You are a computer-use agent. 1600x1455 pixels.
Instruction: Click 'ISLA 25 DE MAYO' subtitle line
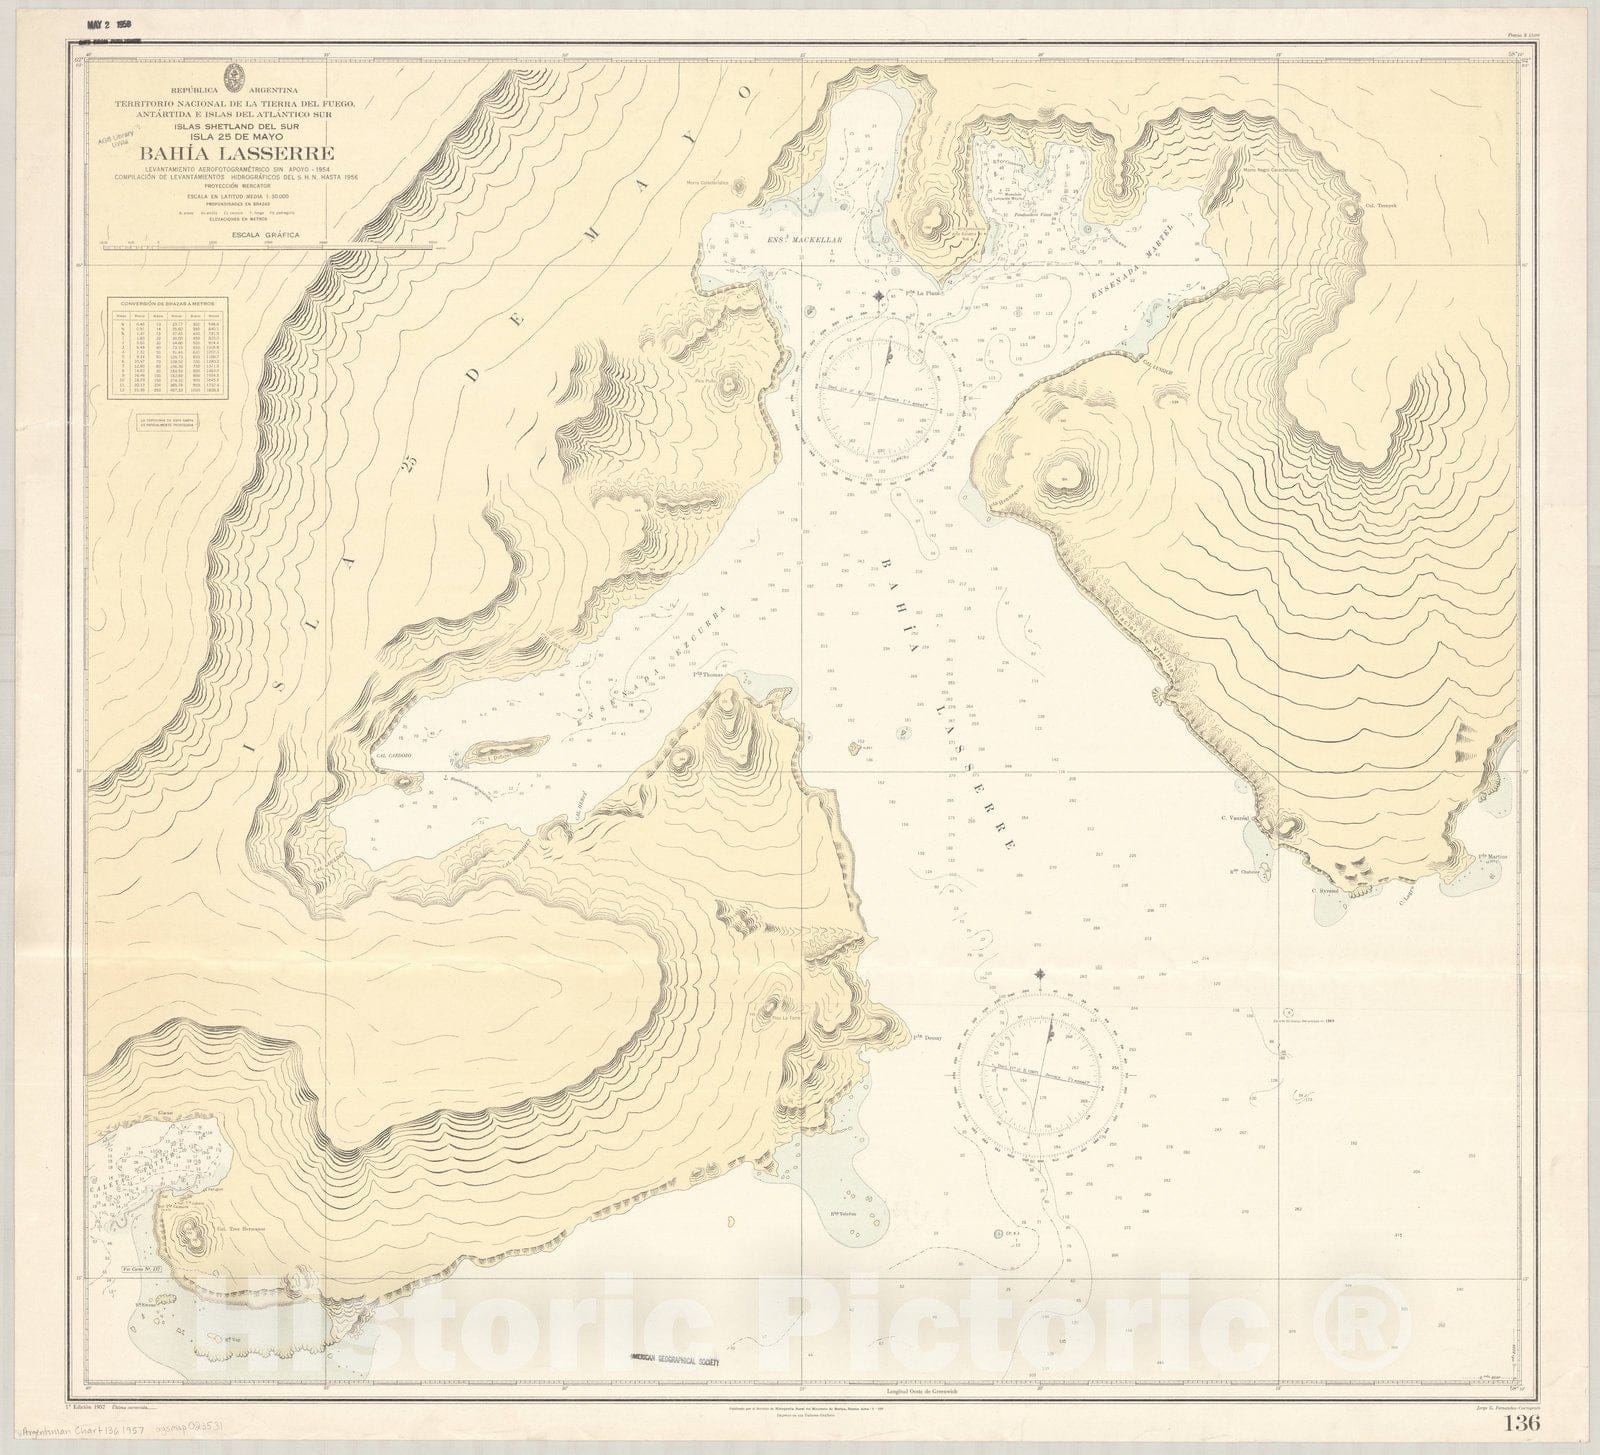pos(237,138)
